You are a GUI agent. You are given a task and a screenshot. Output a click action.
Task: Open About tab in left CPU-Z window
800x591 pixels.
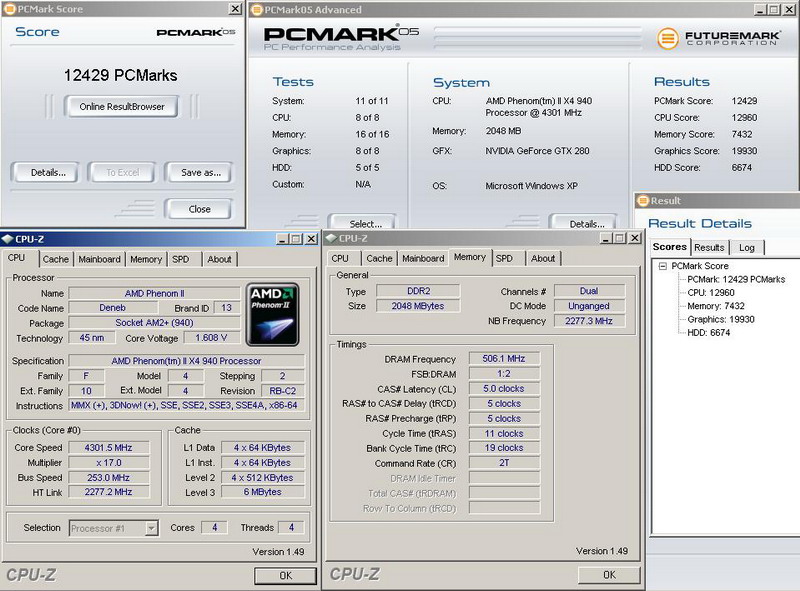click(219, 259)
